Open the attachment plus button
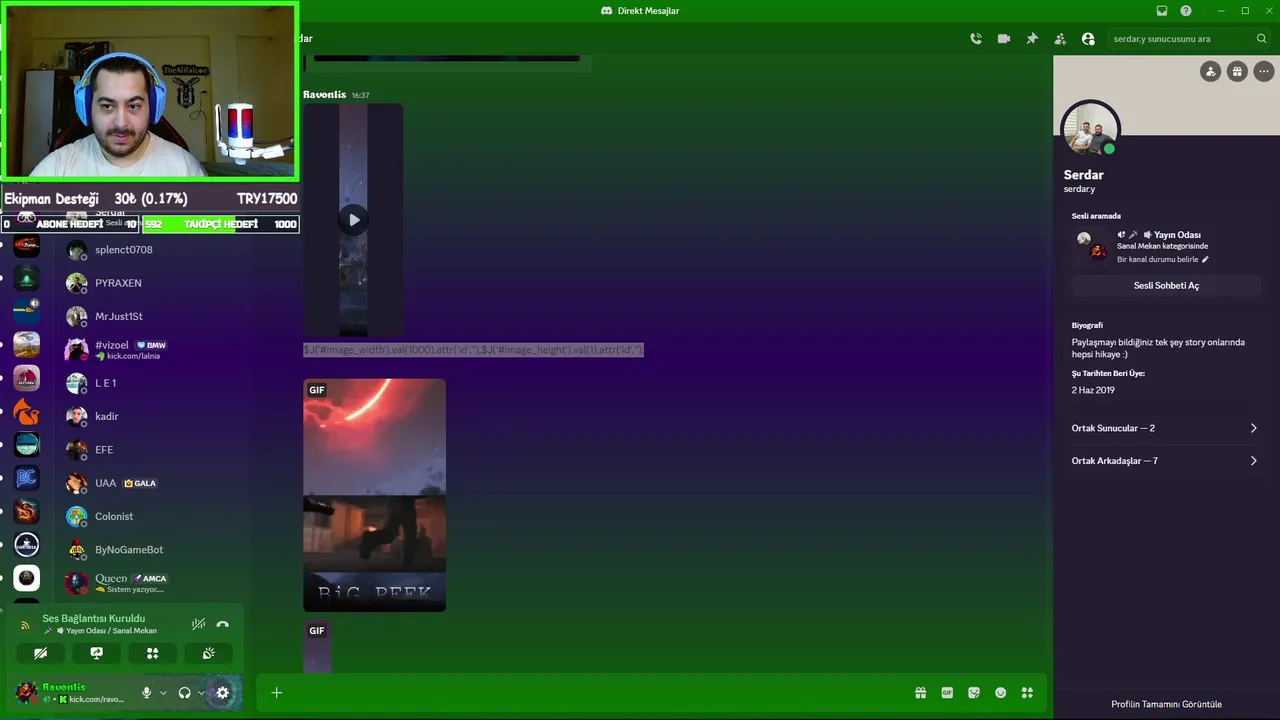This screenshot has width=1280, height=720. [277, 693]
